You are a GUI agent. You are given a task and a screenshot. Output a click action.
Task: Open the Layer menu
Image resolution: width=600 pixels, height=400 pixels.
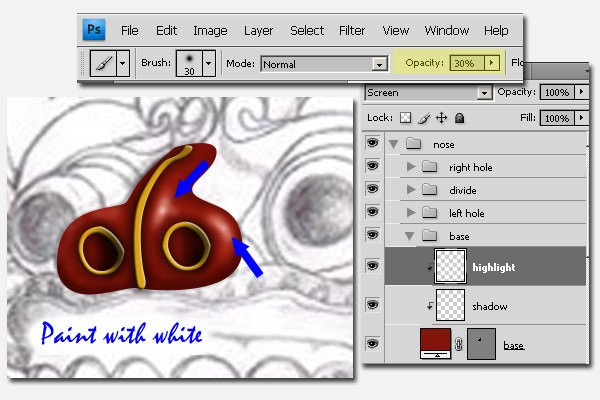pos(258,31)
